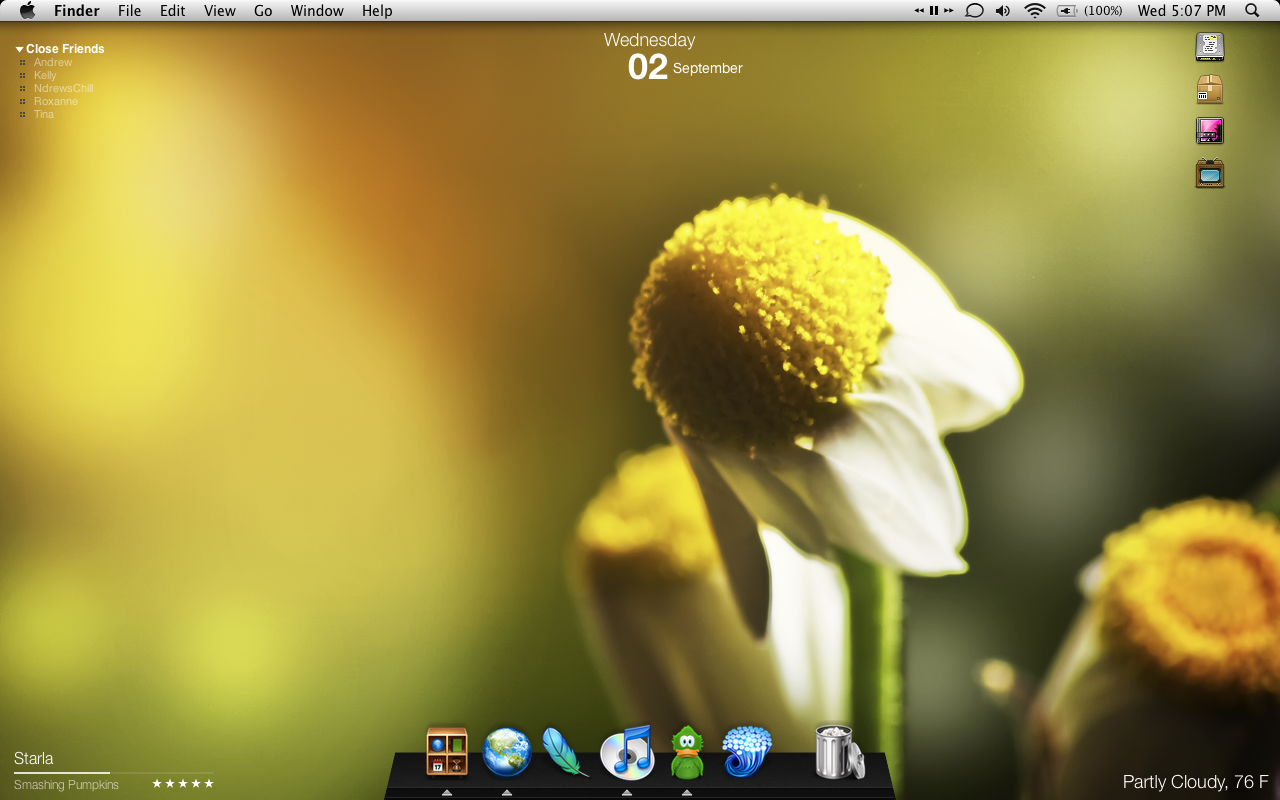This screenshot has width=1280, height=800.
Task: Open the Apple menu
Action: [x=27, y=10]
